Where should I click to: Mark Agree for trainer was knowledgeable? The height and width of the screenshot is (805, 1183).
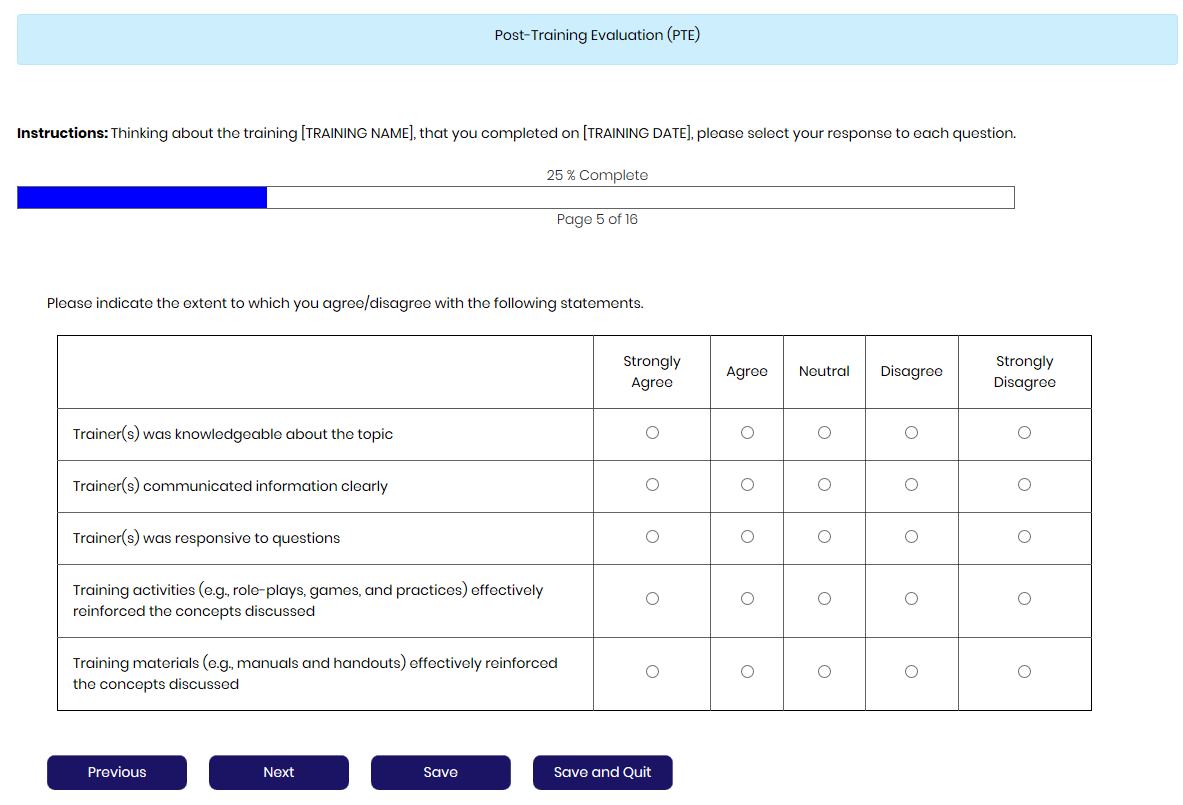[x=747, y=433]
